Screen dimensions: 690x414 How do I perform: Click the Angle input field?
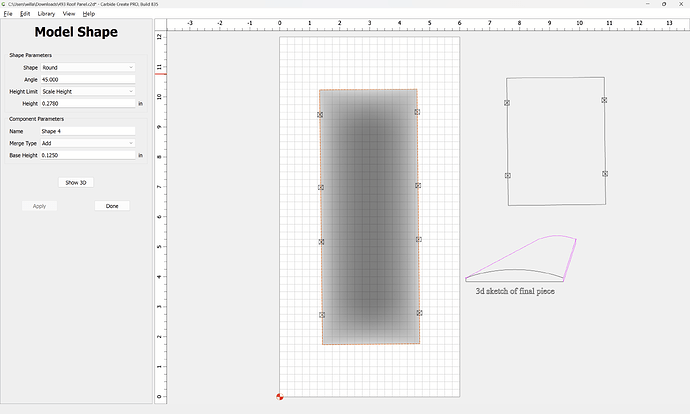click(87, 79)
